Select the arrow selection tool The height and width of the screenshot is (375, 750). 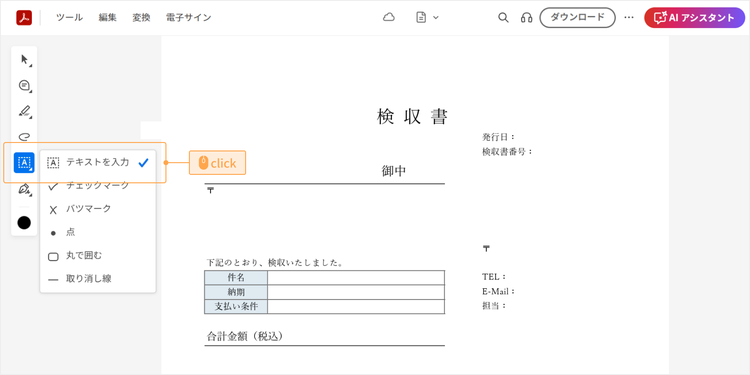24,60
